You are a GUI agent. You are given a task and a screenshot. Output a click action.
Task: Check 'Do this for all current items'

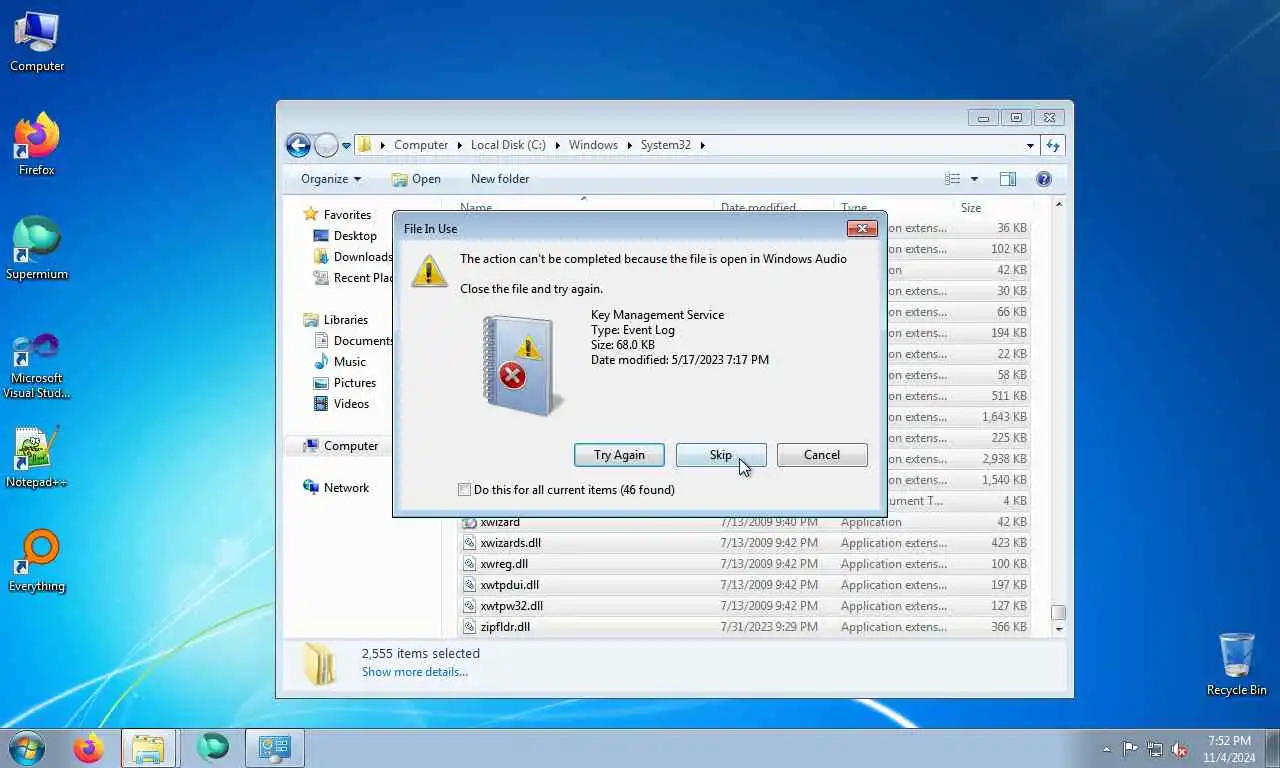click(464, 490)
